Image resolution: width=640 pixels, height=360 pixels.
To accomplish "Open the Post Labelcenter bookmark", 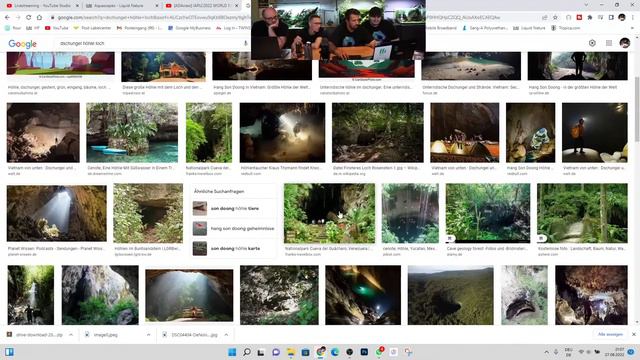I will [x=92, y=28].
